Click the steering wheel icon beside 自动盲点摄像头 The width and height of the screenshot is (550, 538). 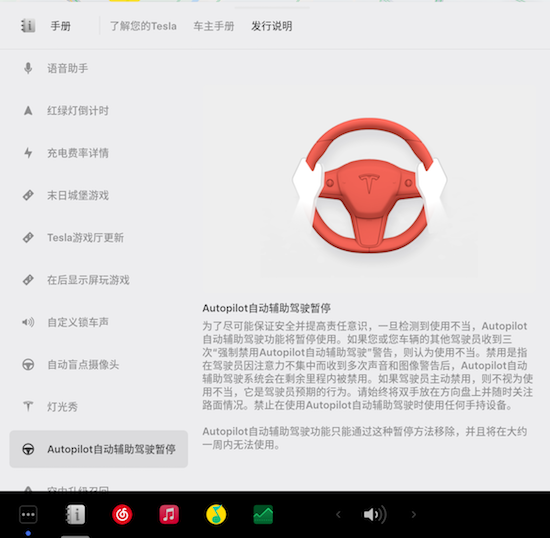click(x=28, y=365)
